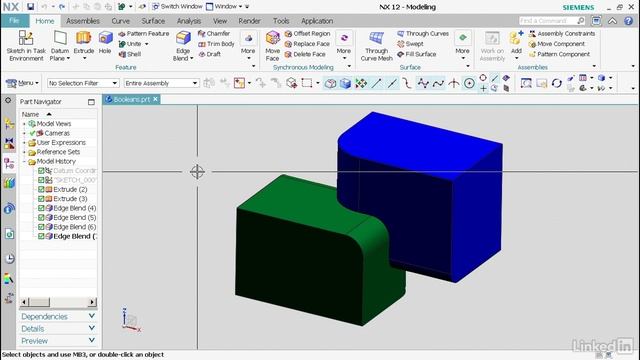Start Through Curve Mesh surface tool
640x360 pixels.
coord(376,46)
